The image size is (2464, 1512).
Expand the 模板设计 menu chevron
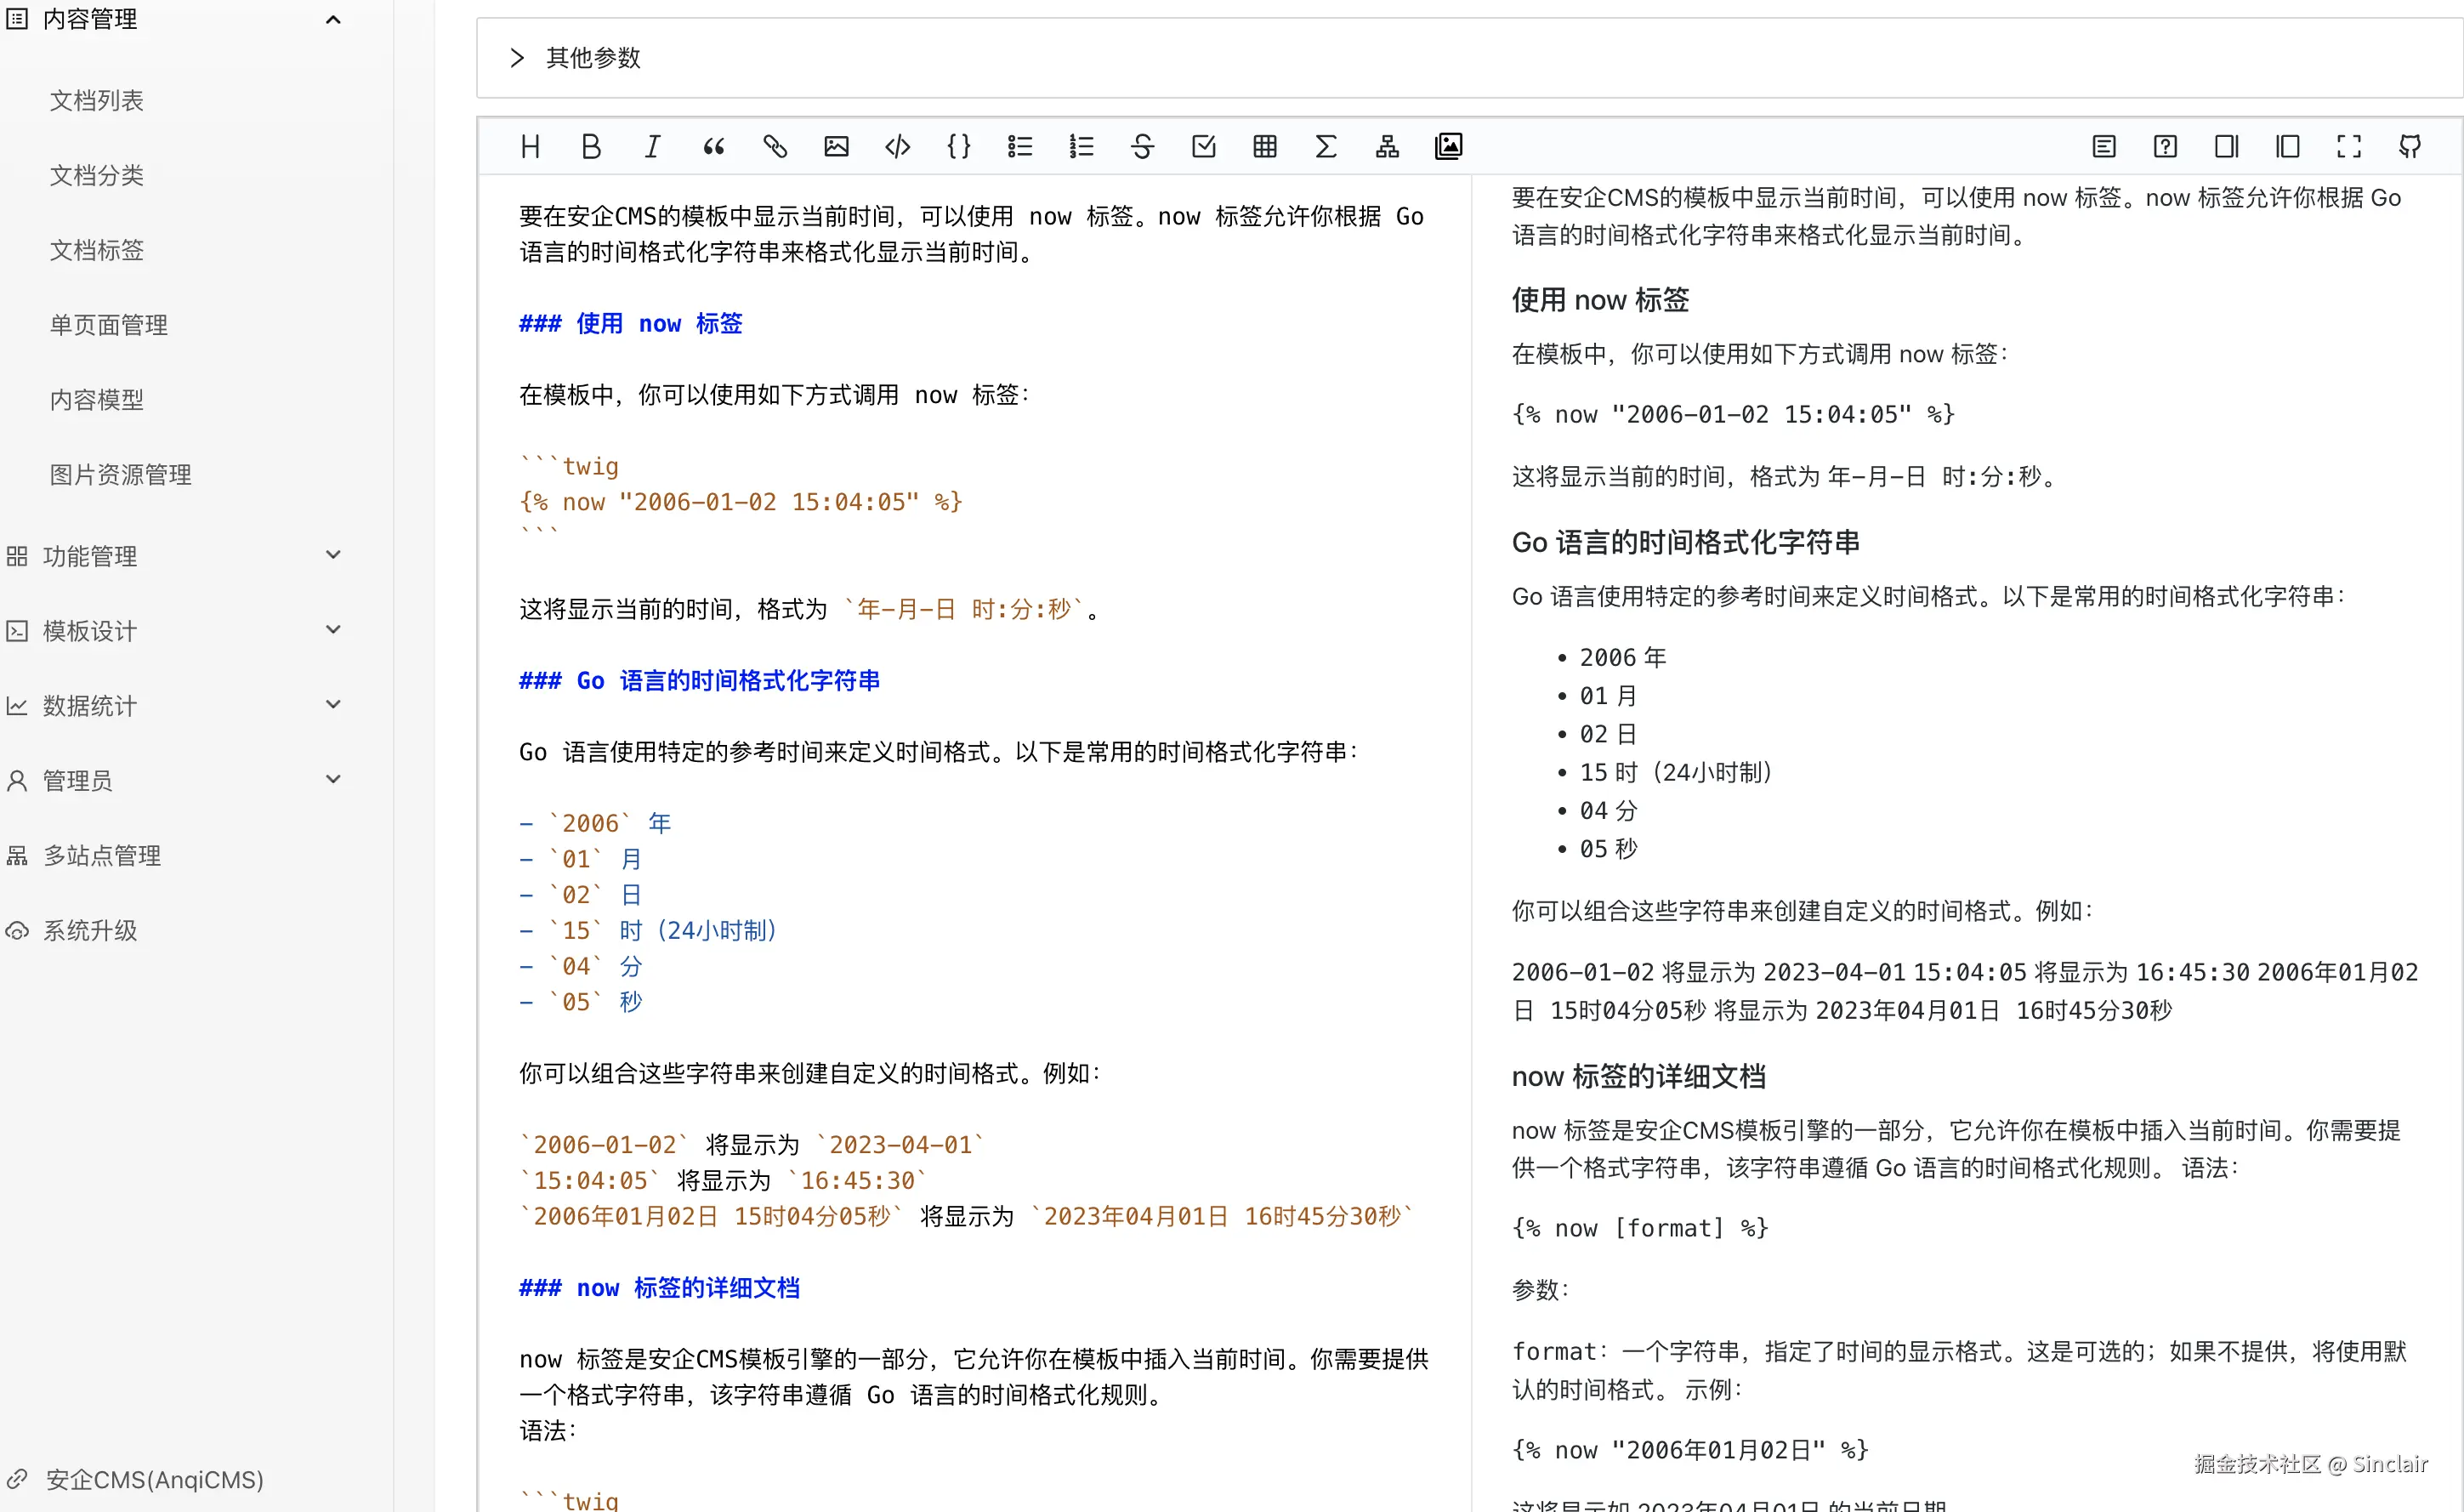click(x=334, y=630)
